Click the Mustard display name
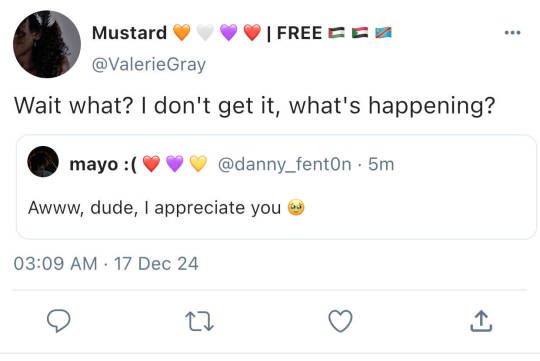 click(129, 33)
